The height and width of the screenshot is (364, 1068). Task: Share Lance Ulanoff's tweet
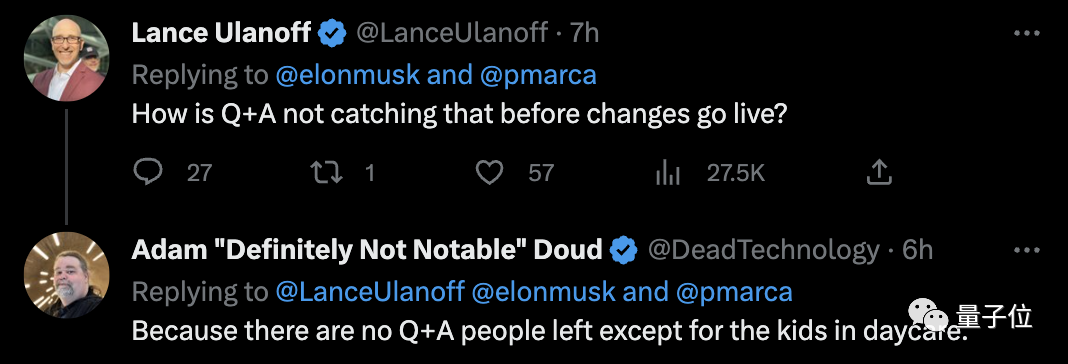[x=879, y=172]
